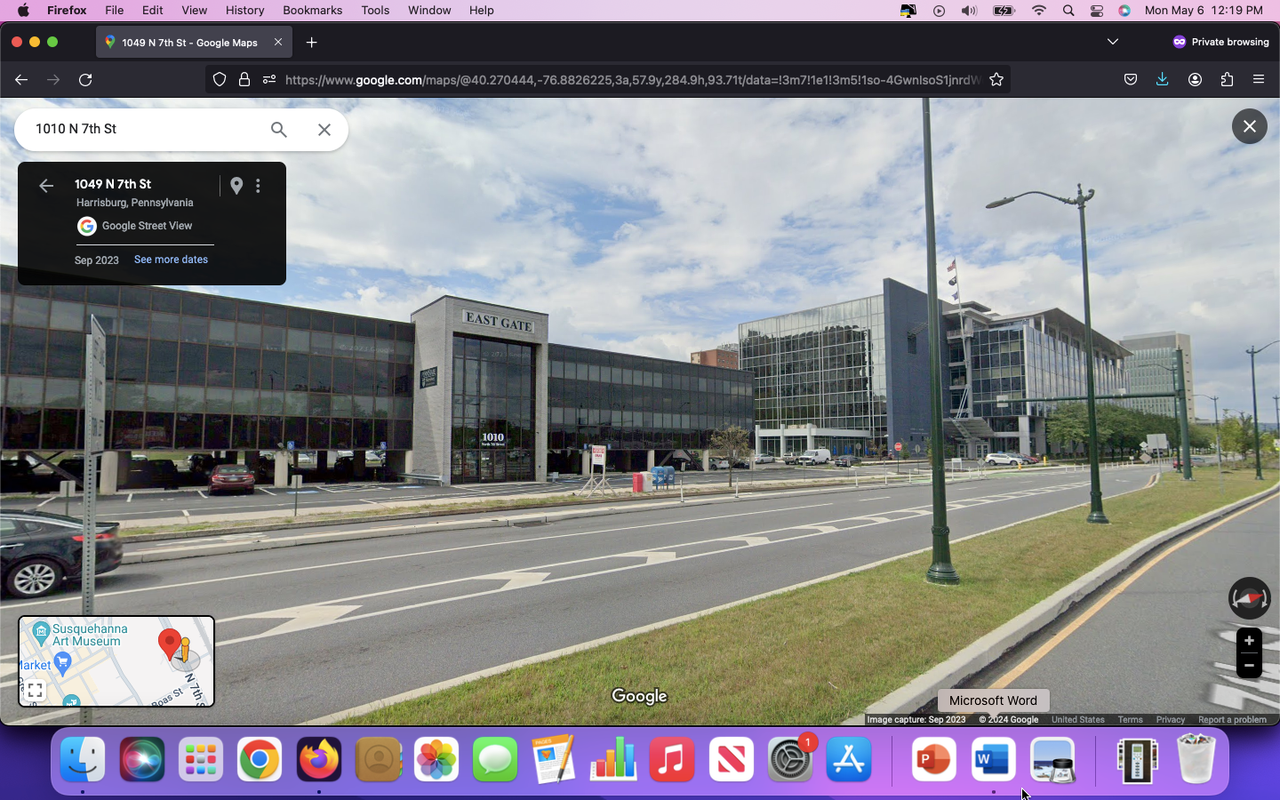The height and width of the screenshot is (800, 1280).
Task: Open System Settings from the Dock
Action: tap(790, 761)
